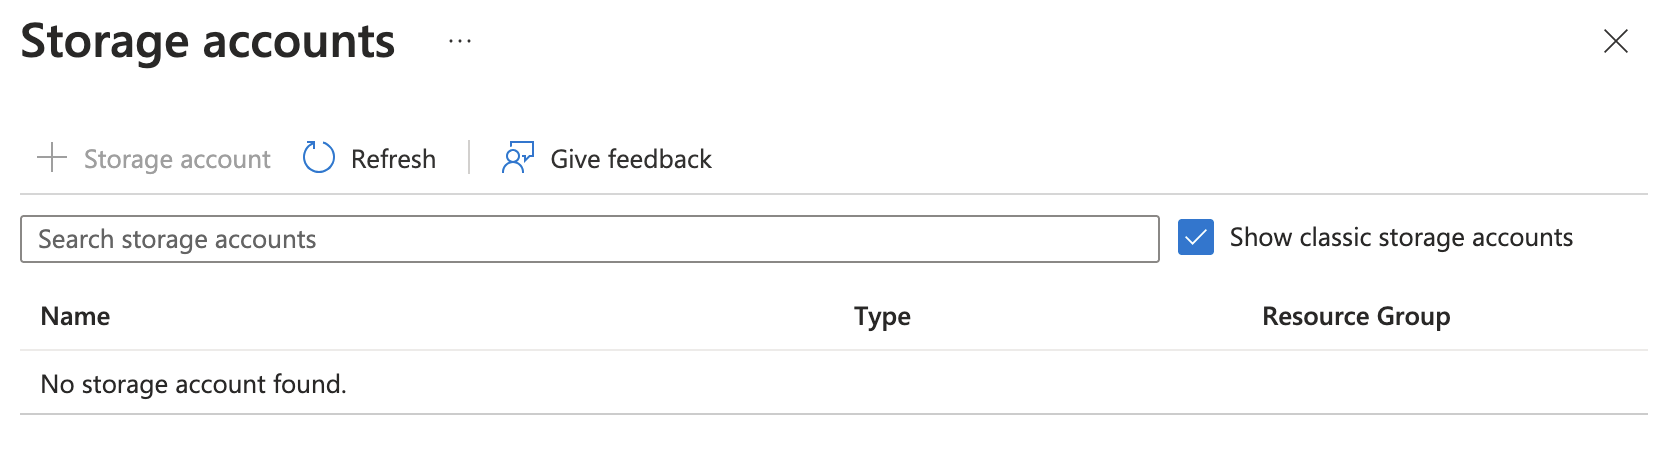Focus the Search storage accounts field
1670x456 pixels.
coord(588,239)
